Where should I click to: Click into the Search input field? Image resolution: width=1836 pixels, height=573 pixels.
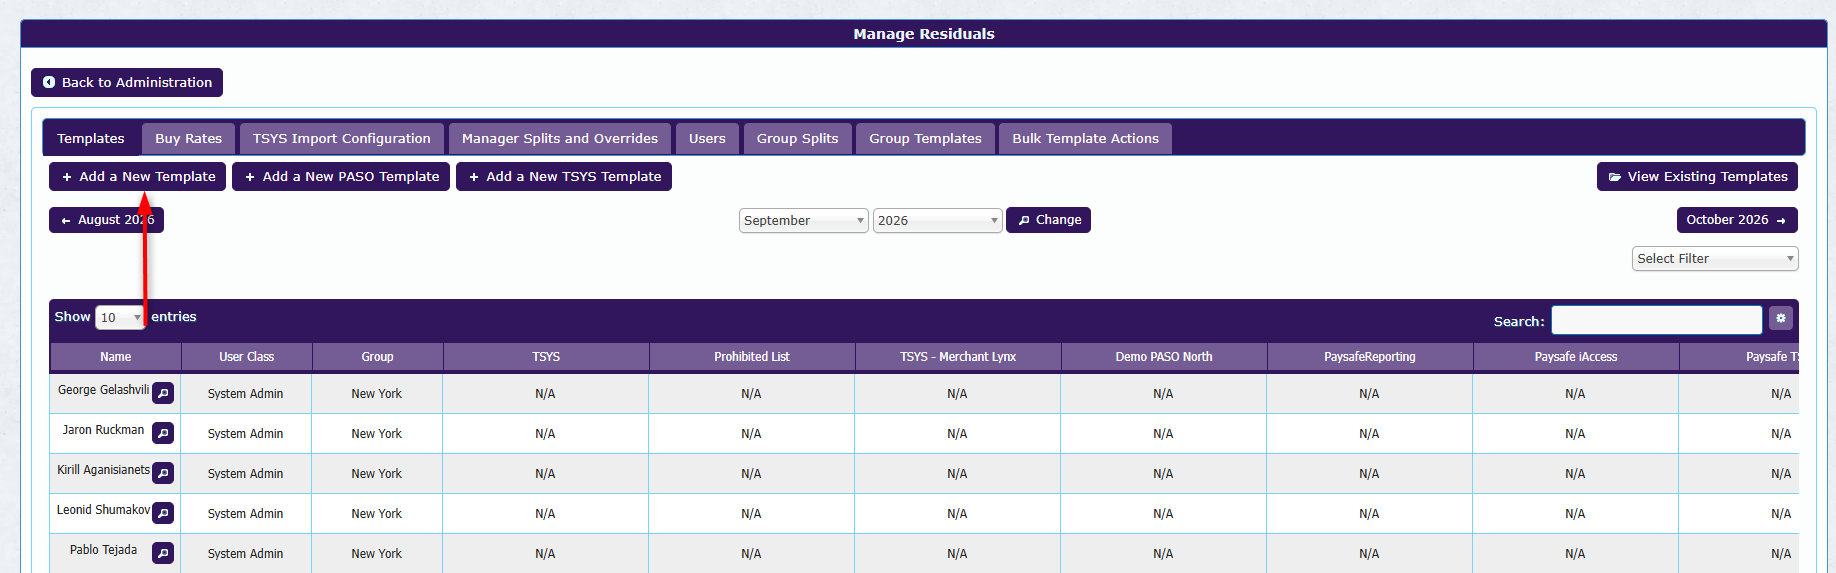coord(1656,320)
